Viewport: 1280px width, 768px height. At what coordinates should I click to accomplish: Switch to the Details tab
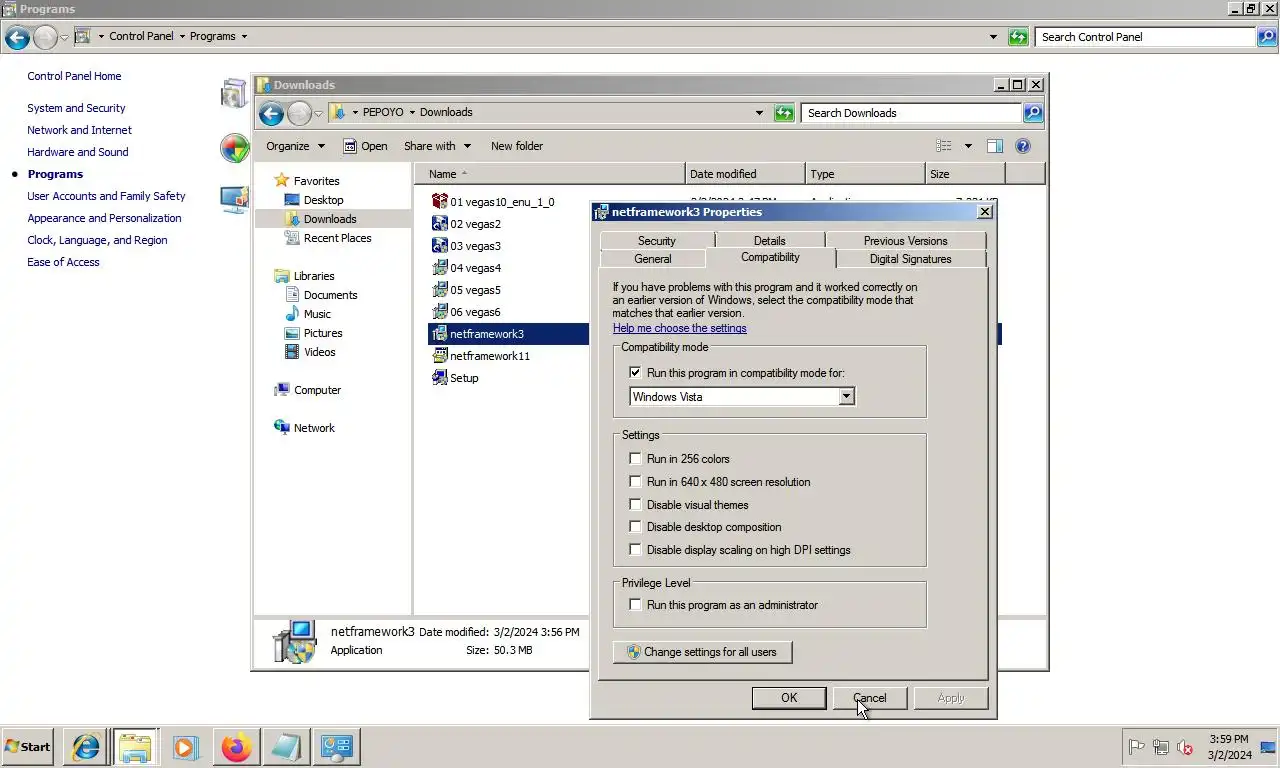[769, 241]
